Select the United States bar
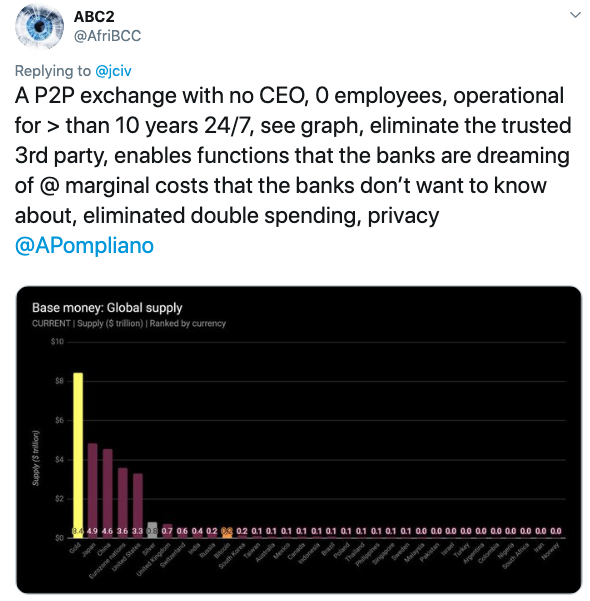This screenshot has height=601, width=590. [138, 506]
